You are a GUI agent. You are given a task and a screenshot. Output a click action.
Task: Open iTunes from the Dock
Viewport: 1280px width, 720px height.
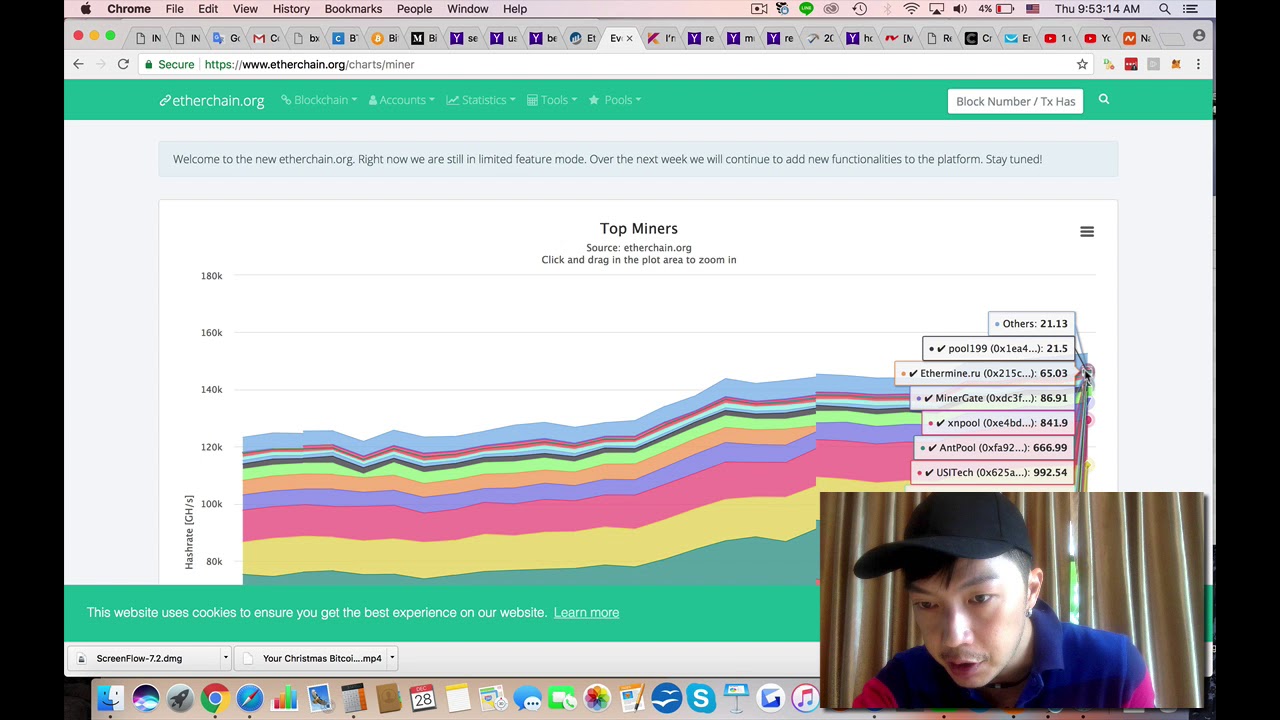(805, 698)
